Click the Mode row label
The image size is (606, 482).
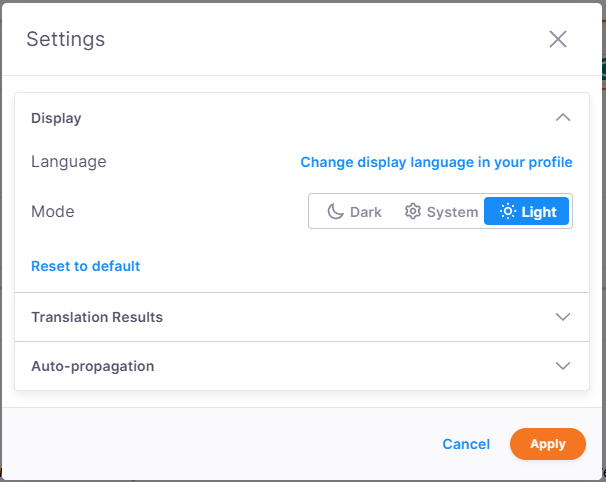[53, 212]
